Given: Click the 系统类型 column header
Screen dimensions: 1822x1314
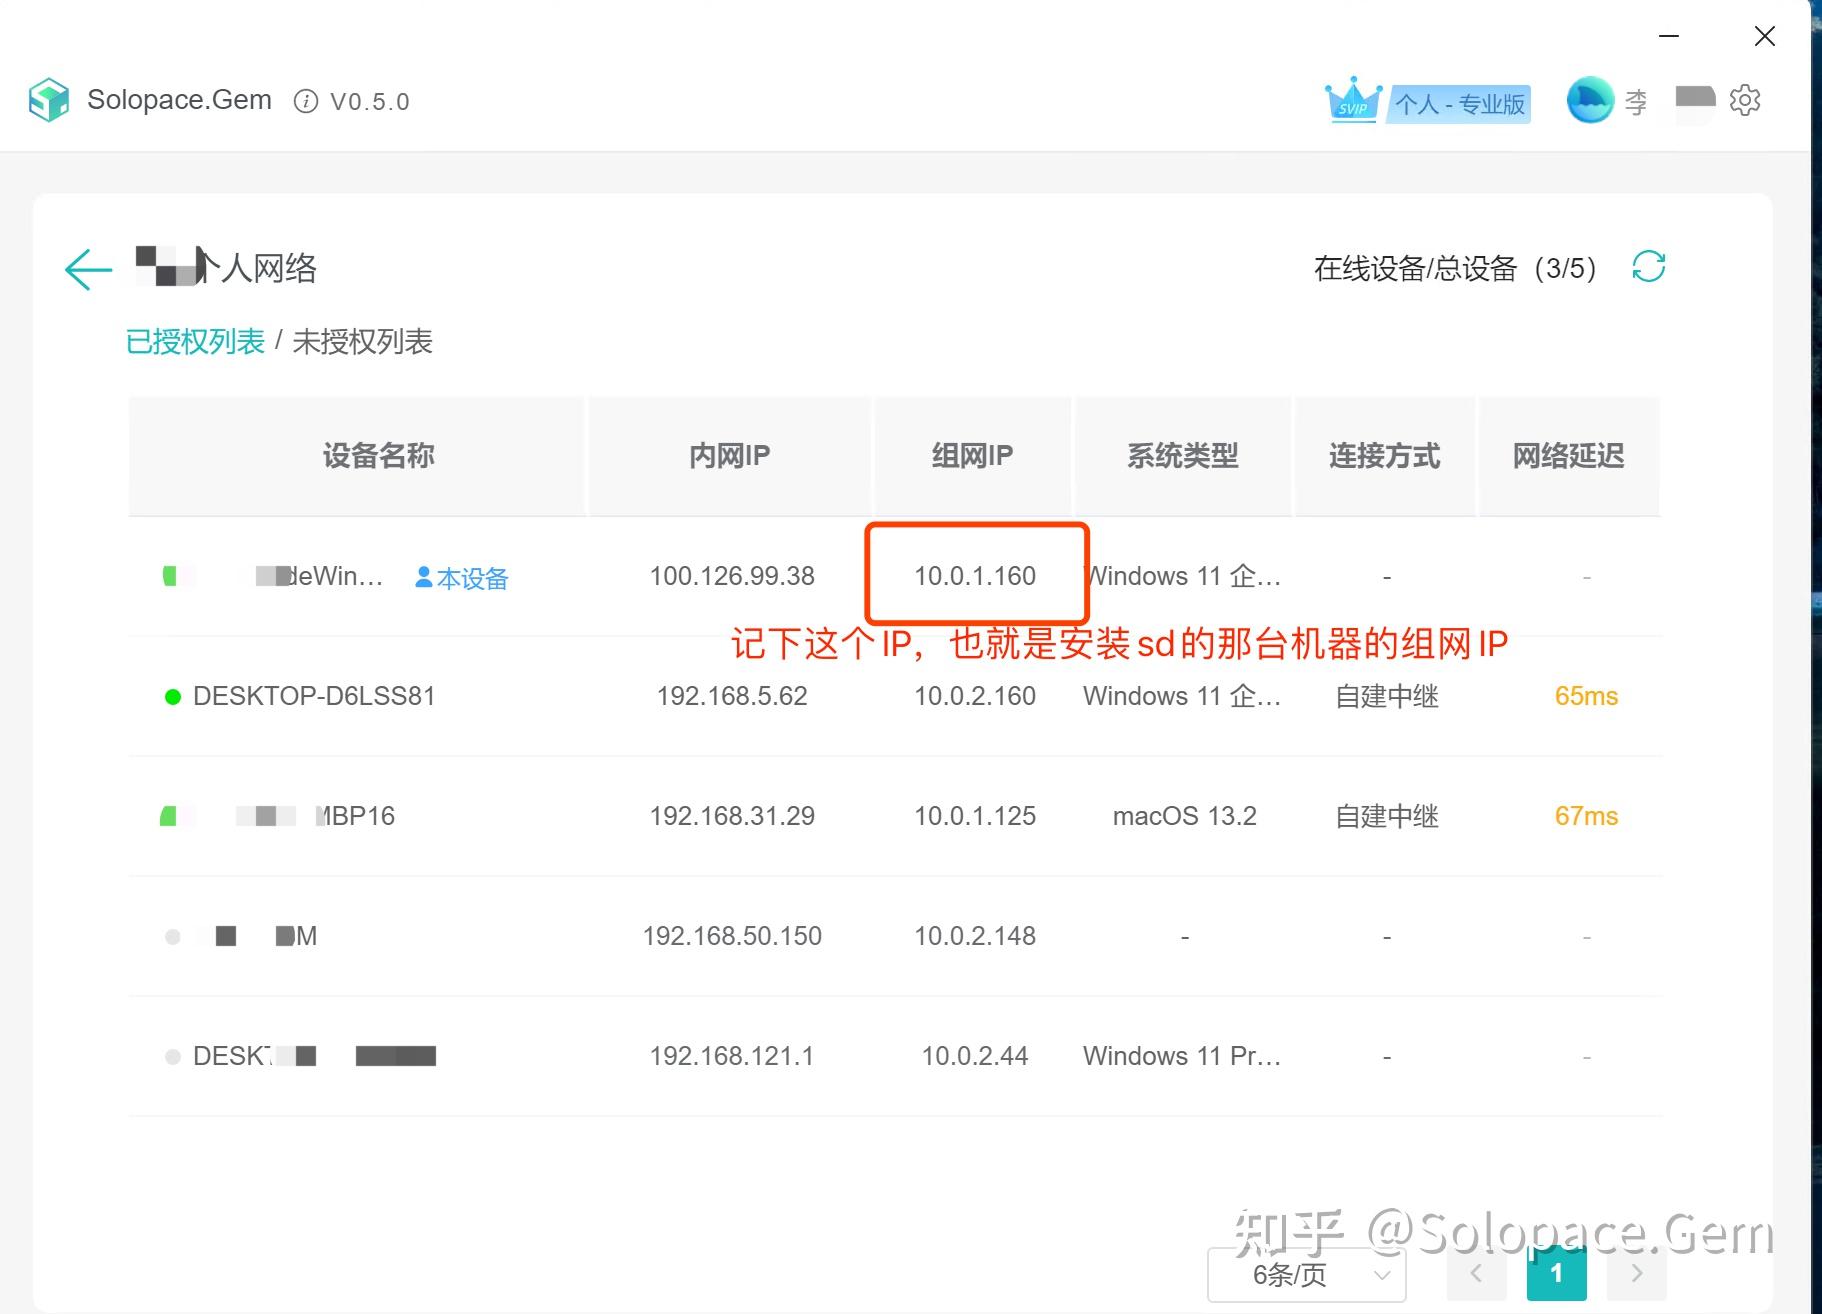Looking at the screenshot, I should (x=1183, y=456).
